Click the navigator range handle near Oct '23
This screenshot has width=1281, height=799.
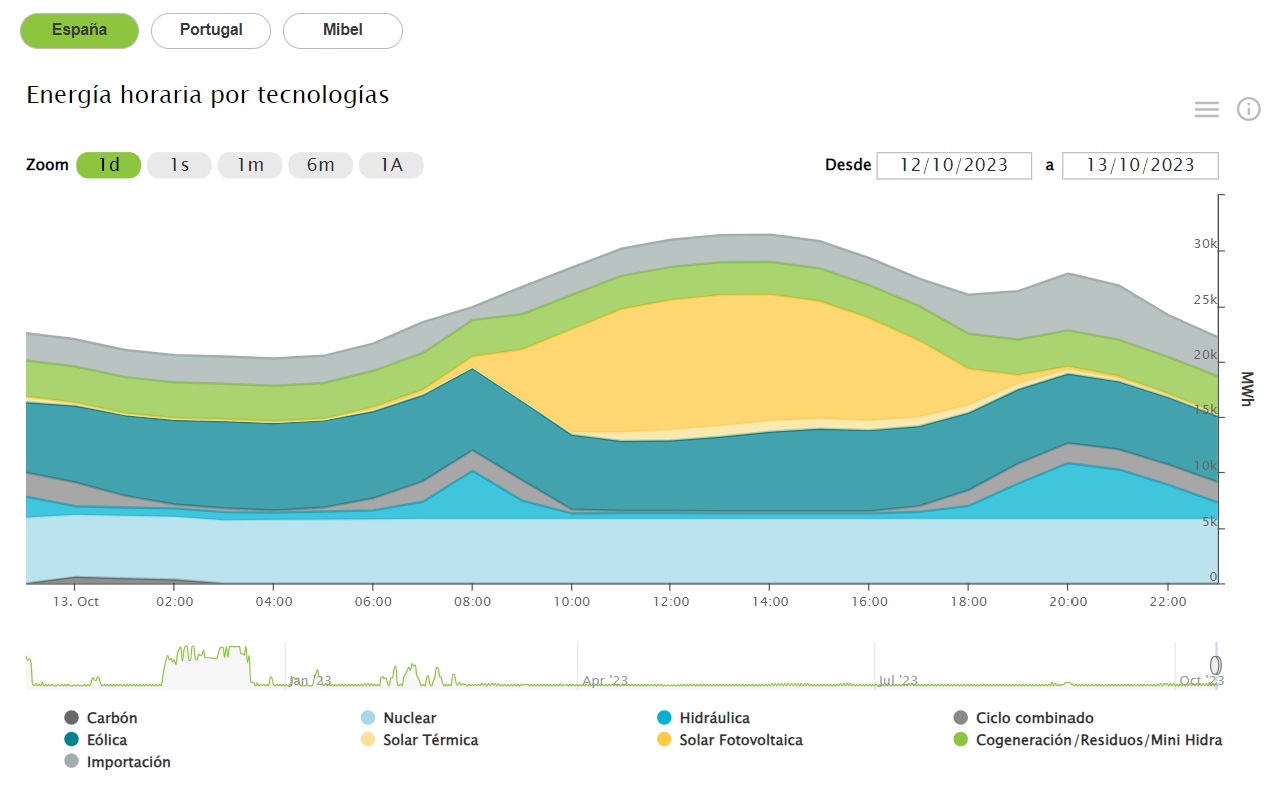[x=1215, y=665]
